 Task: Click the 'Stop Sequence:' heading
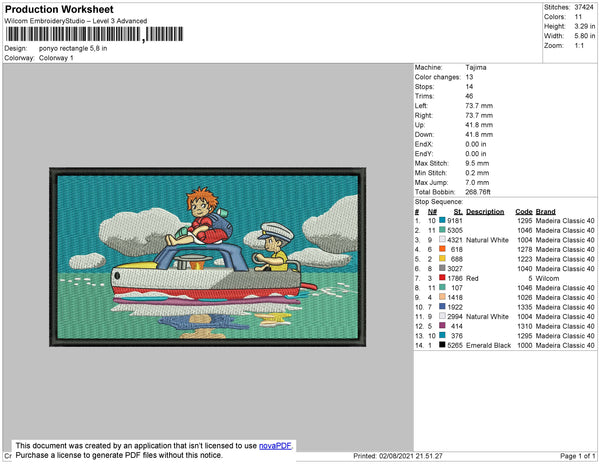[439, 202]
